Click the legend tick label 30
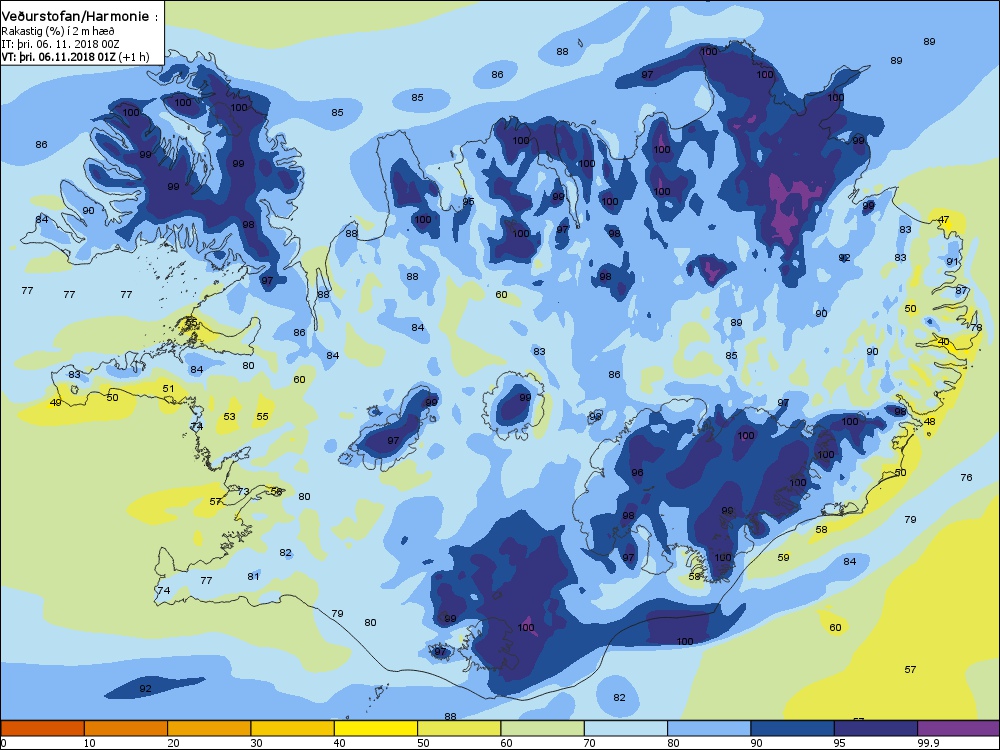Screen dimensions: 1000x750 point(256,743)
